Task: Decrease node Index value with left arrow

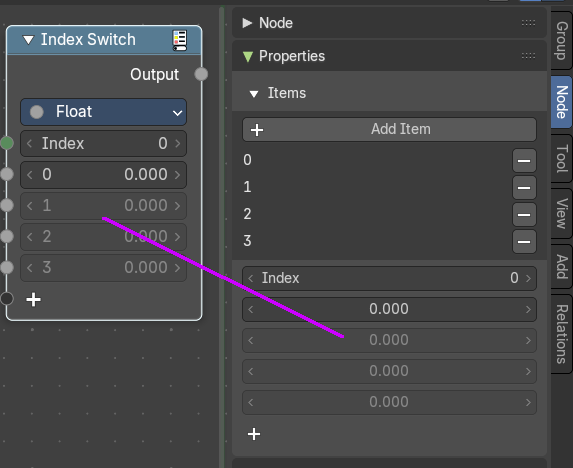Action: 30,143
